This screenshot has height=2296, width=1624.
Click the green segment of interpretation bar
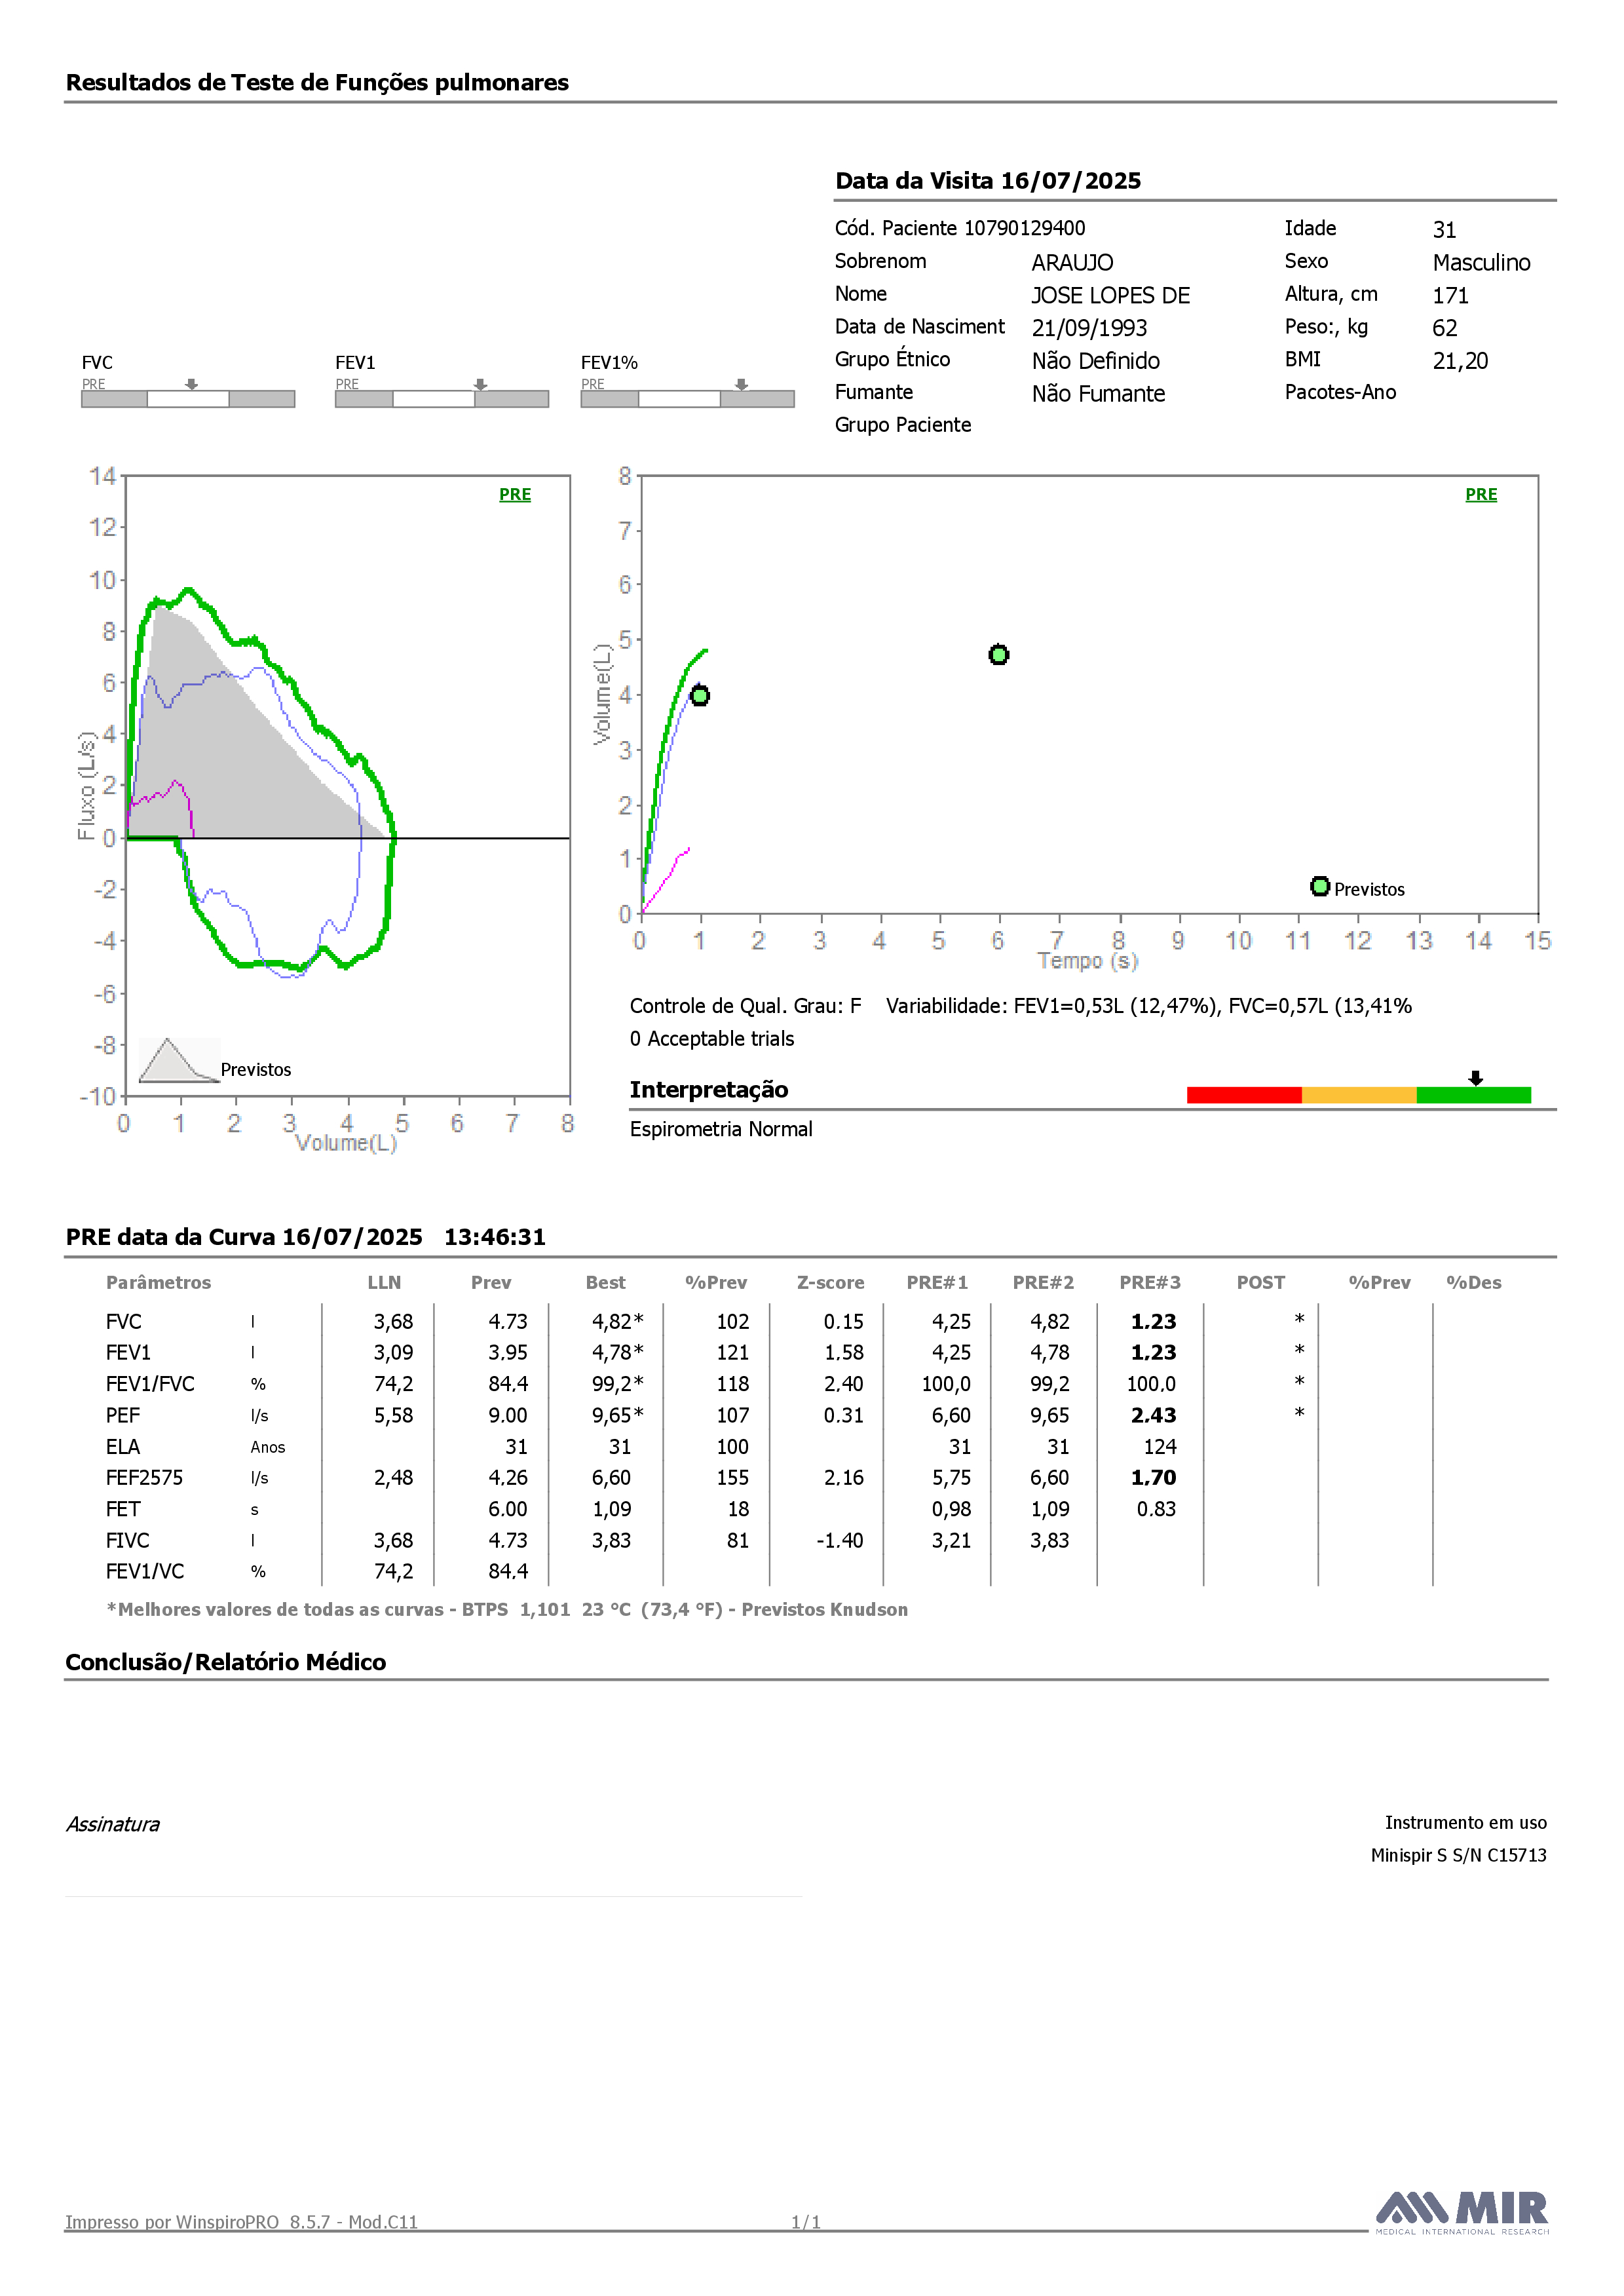[1474, 1095]
